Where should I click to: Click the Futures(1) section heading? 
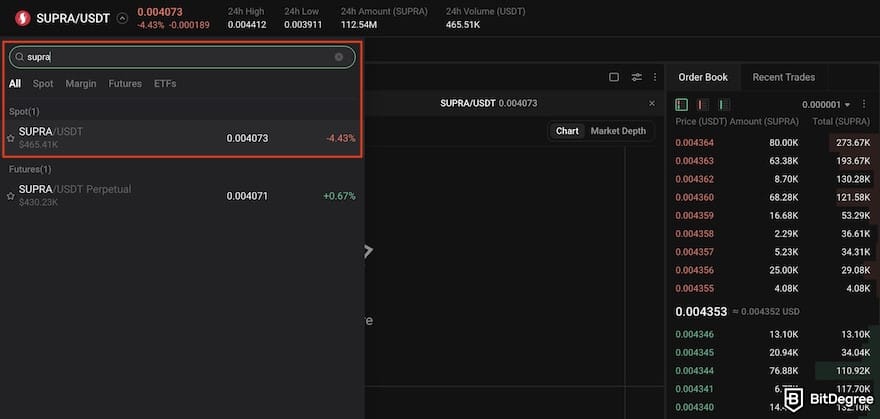tap(30, 169)
